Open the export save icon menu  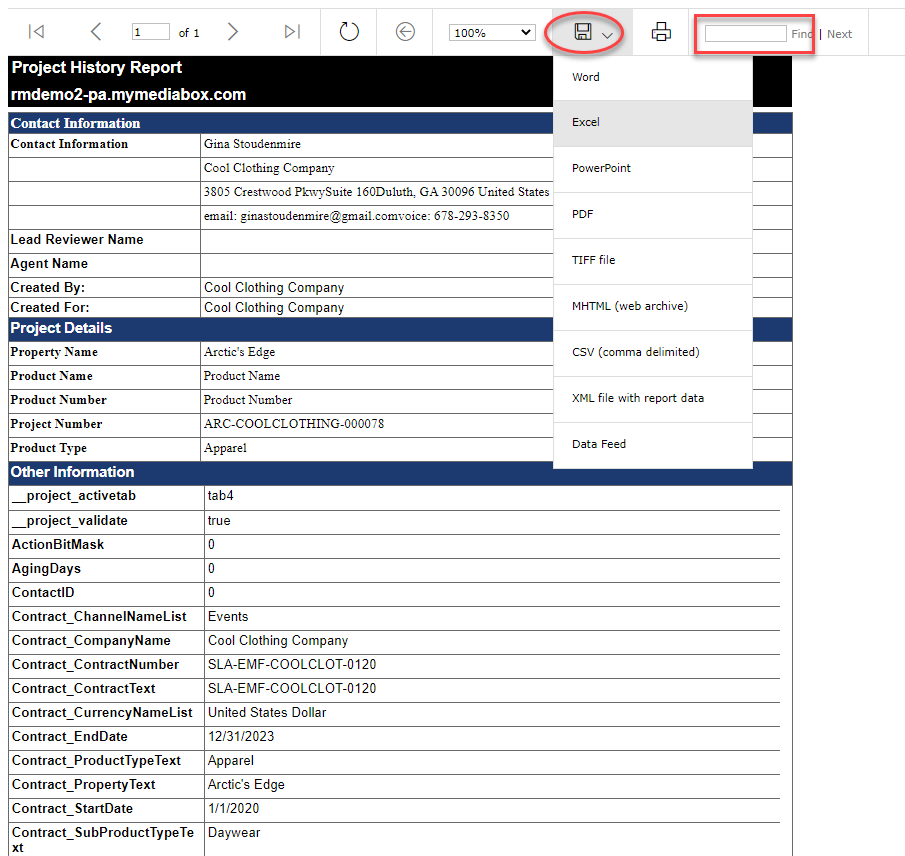click(592, 32)
